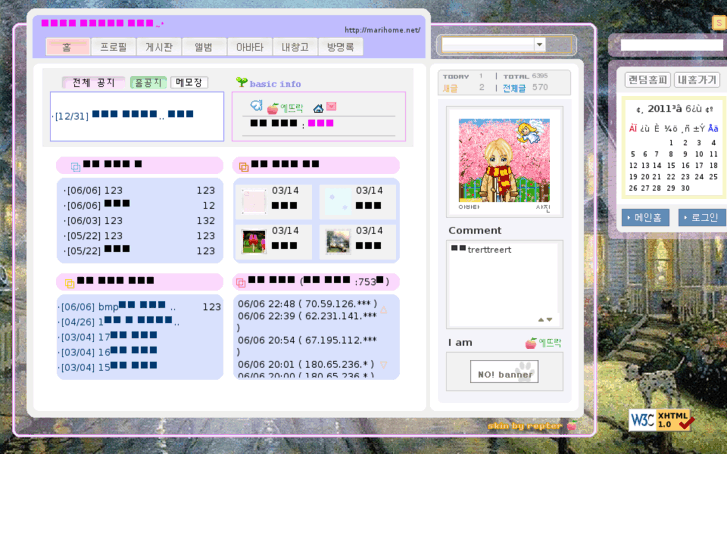Screen dimensions: 727x545
Task: Click the house icon in basic info
Action: click(318, 109)
